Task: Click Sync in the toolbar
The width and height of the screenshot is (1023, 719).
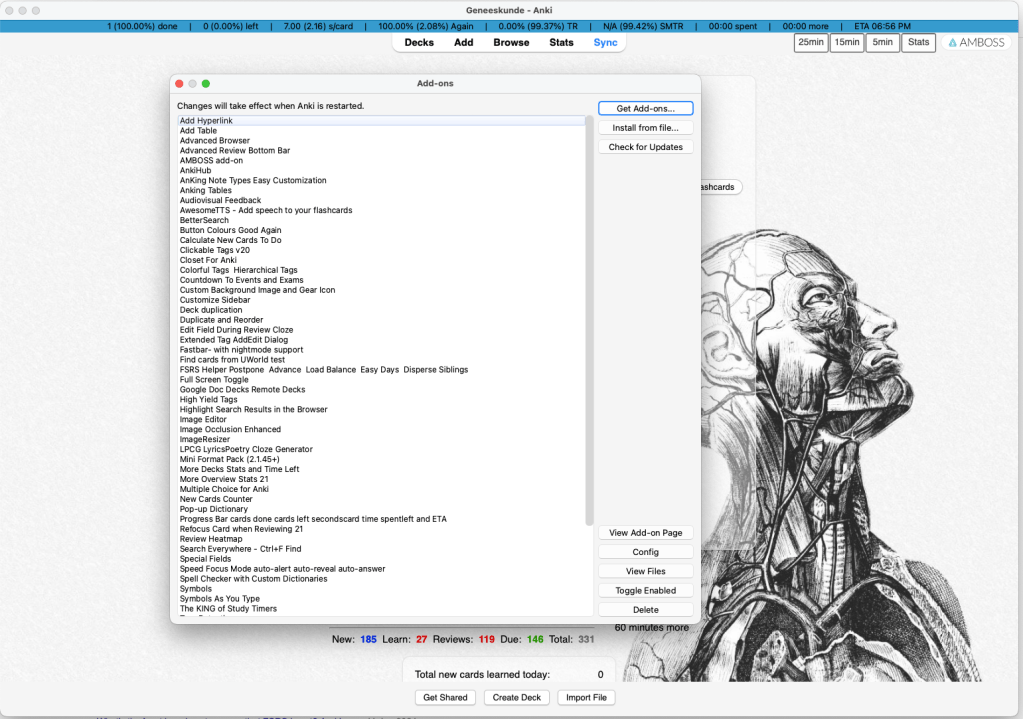Action: pos(605,43)
